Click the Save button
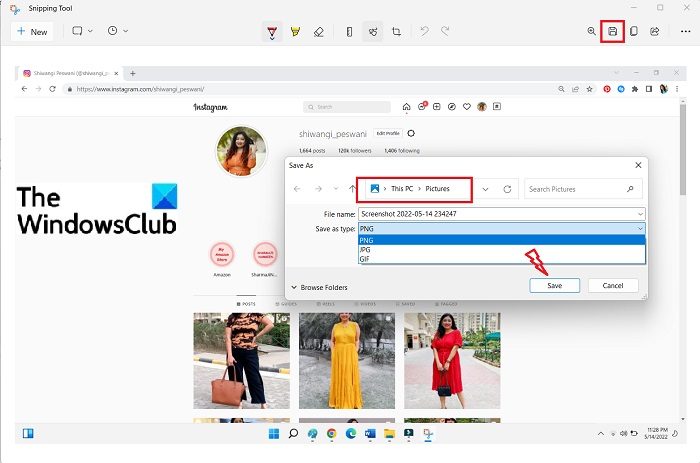This screenshot has width=700, height=463. [x=554, y=286]
